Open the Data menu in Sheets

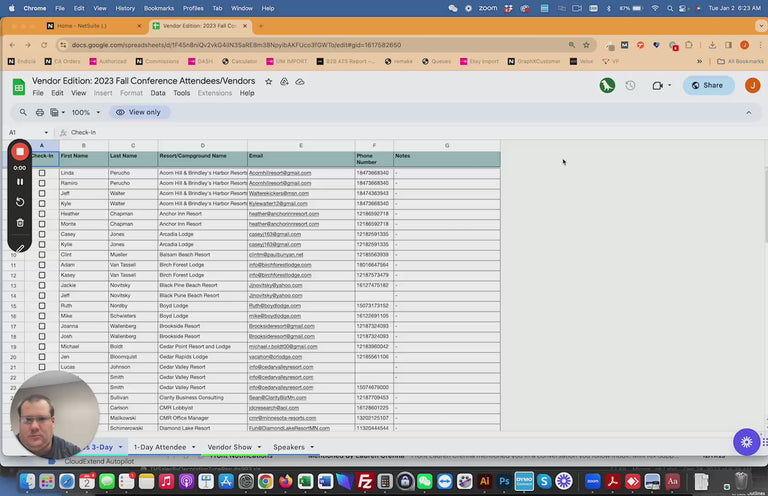(158, 93)
